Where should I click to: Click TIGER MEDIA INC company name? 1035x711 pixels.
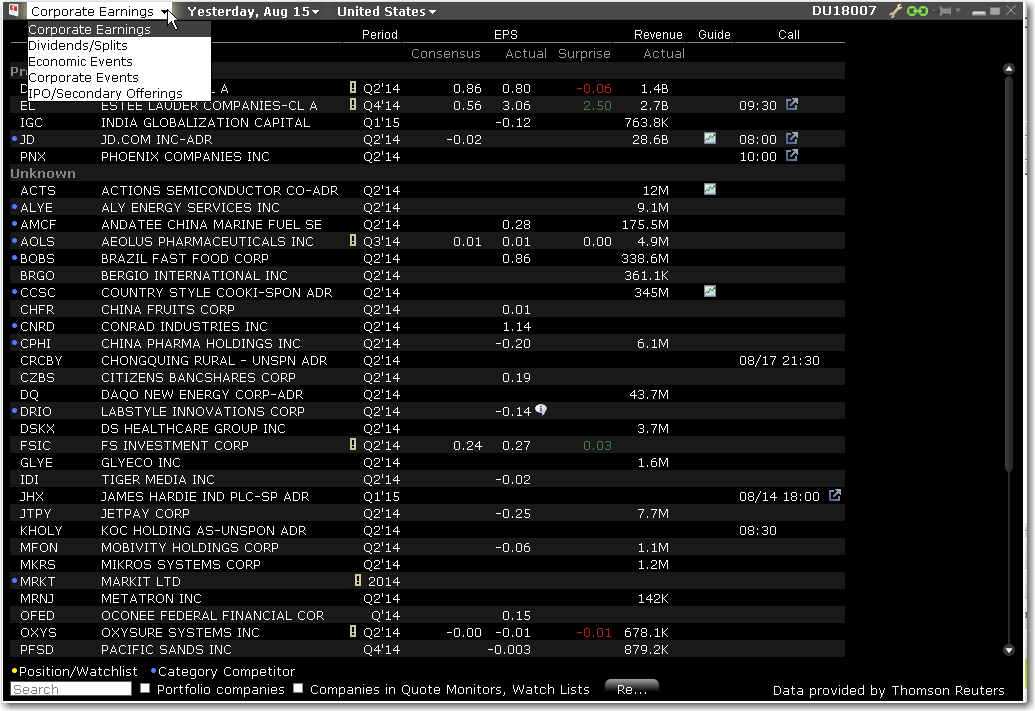coord(158,479)
